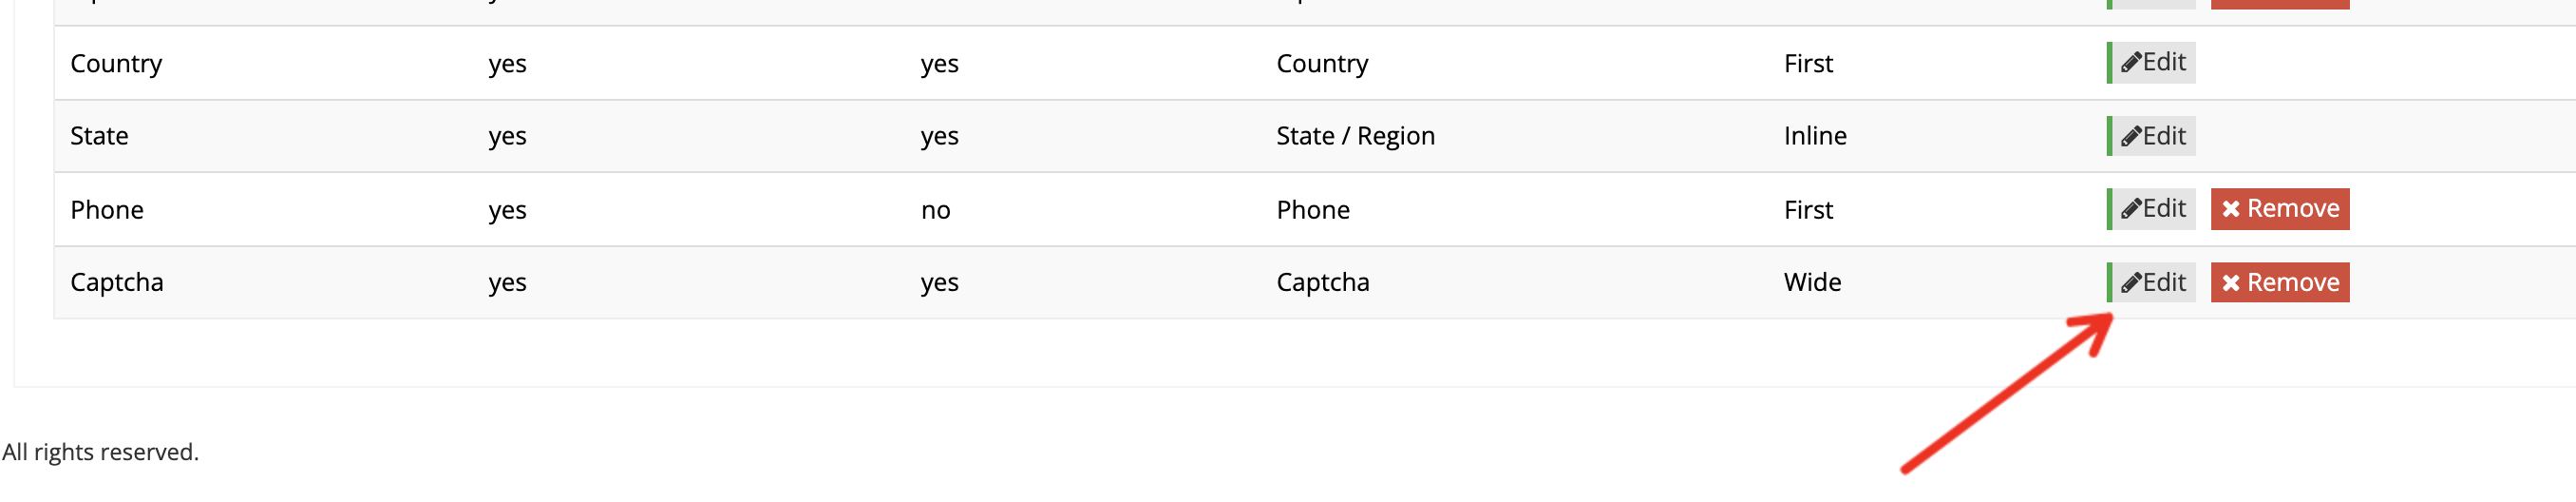
Task: Click the X icon in Phone row
Action: (x=2231, y=209)
